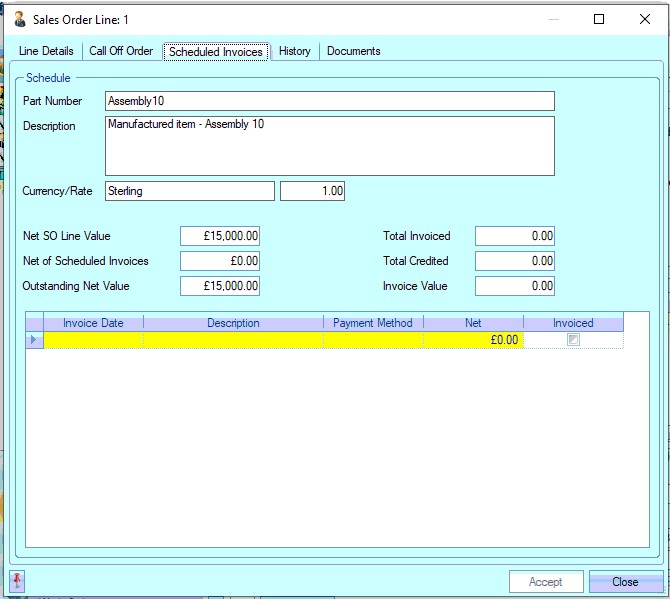Viewport: 670px width, 599px height.
Task: Show the Documents tab
Action: pos(353,51)
